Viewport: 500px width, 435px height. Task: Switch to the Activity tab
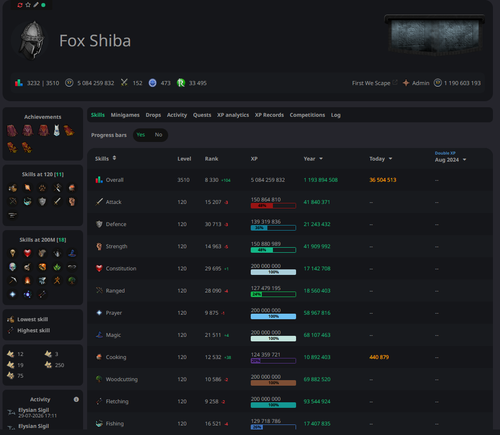(177, 115)
